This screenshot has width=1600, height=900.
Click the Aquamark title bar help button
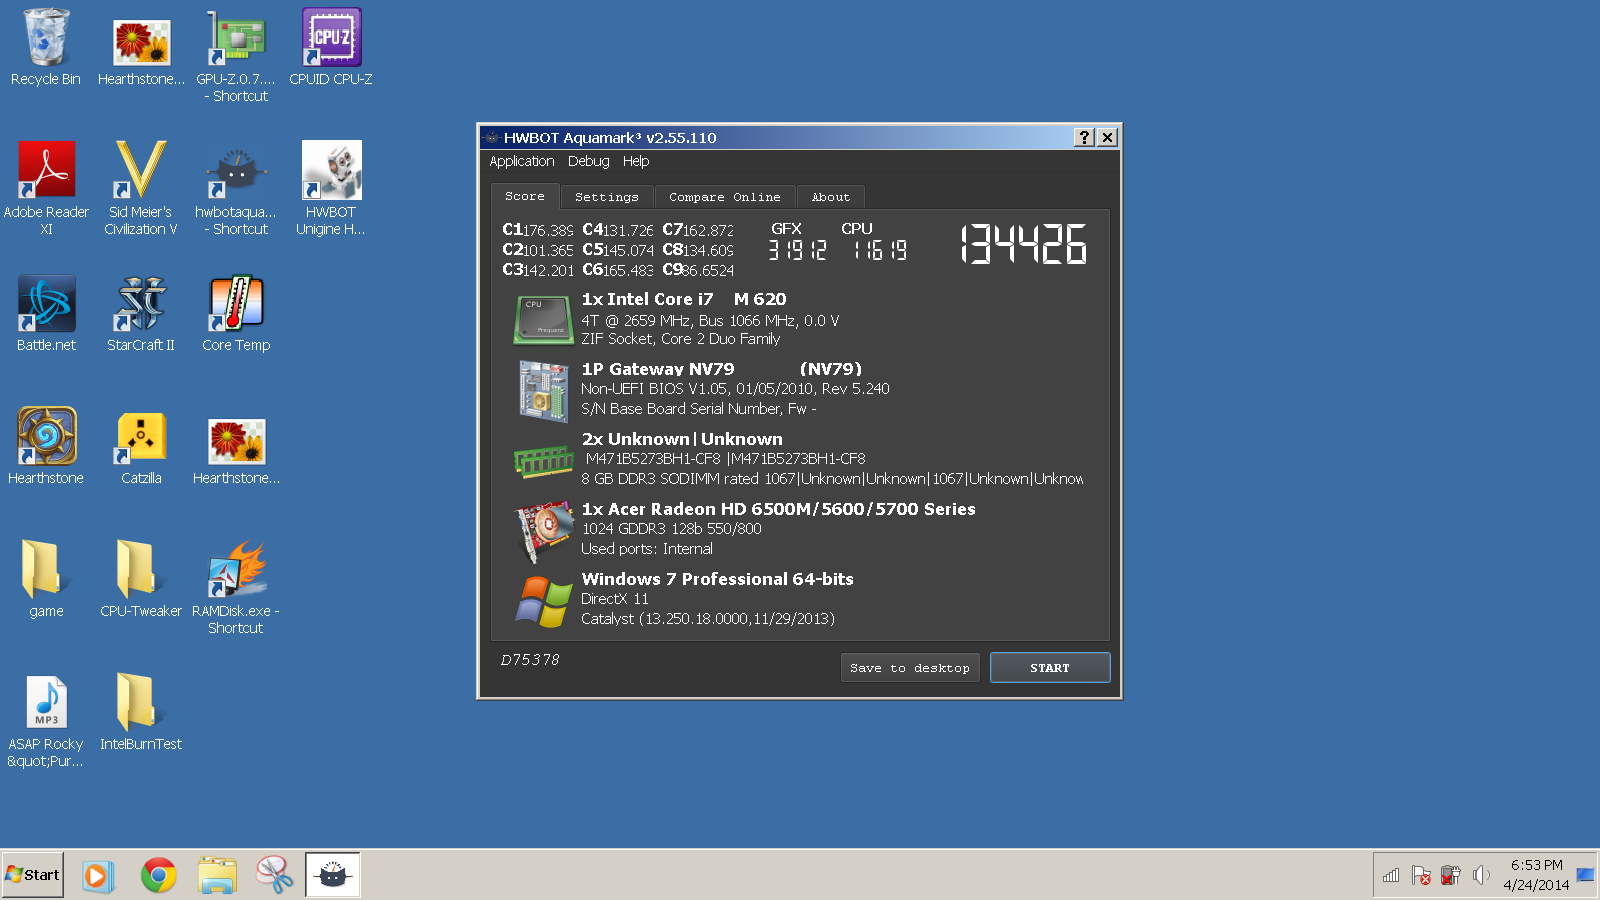coord(1084,138)
